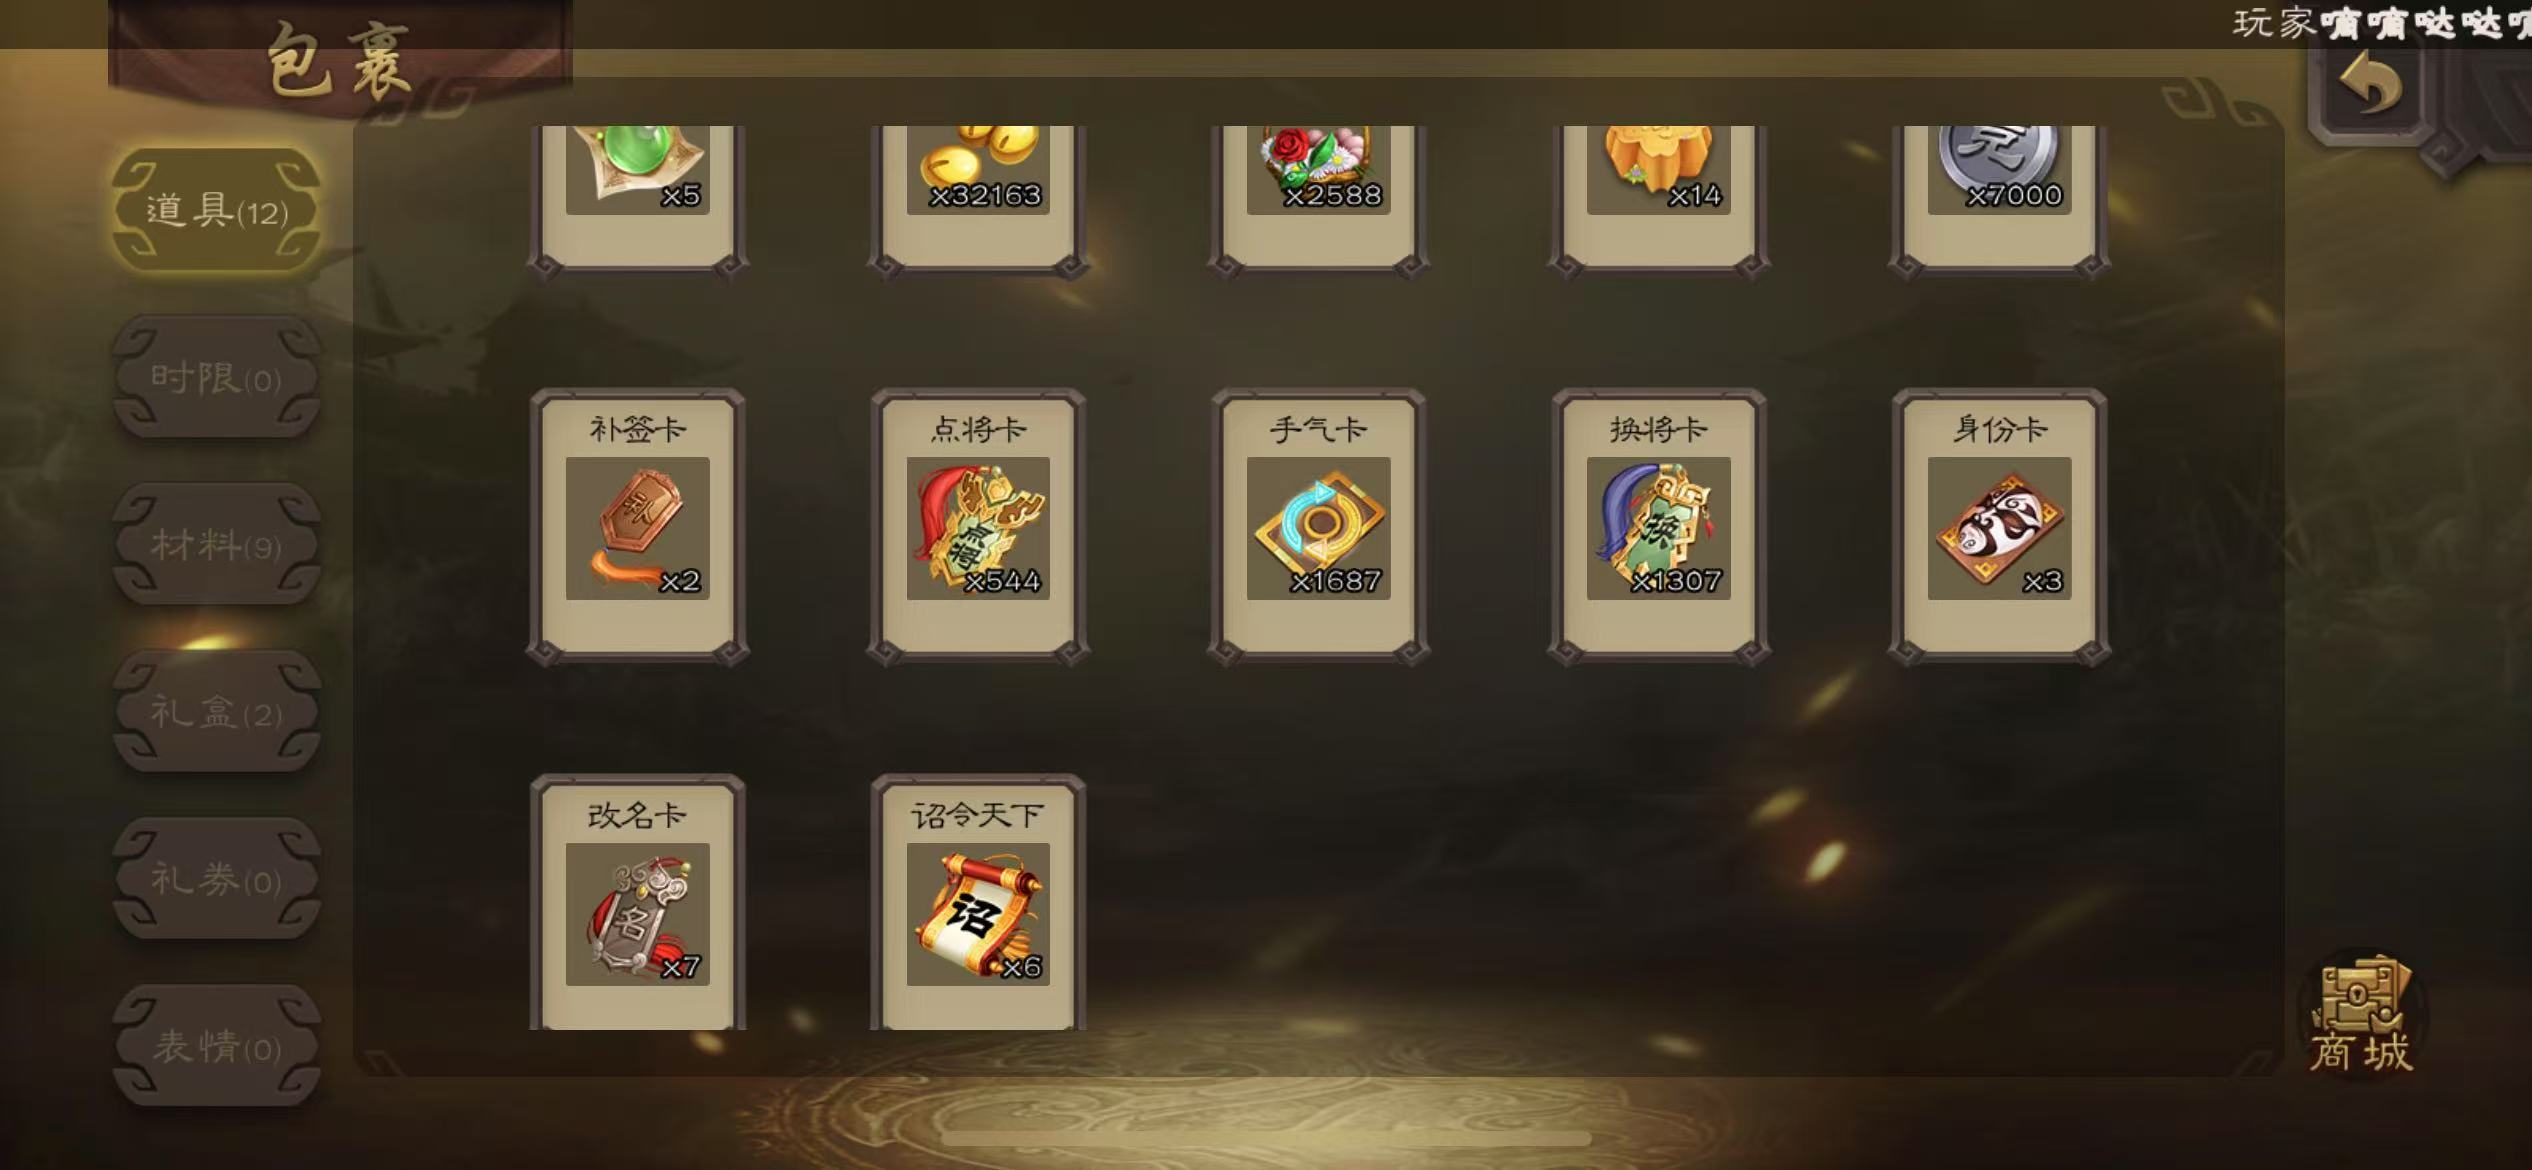Open the 材料(9) tab
Viewport: 2532px width, 1170px height.
coord(216,545)
